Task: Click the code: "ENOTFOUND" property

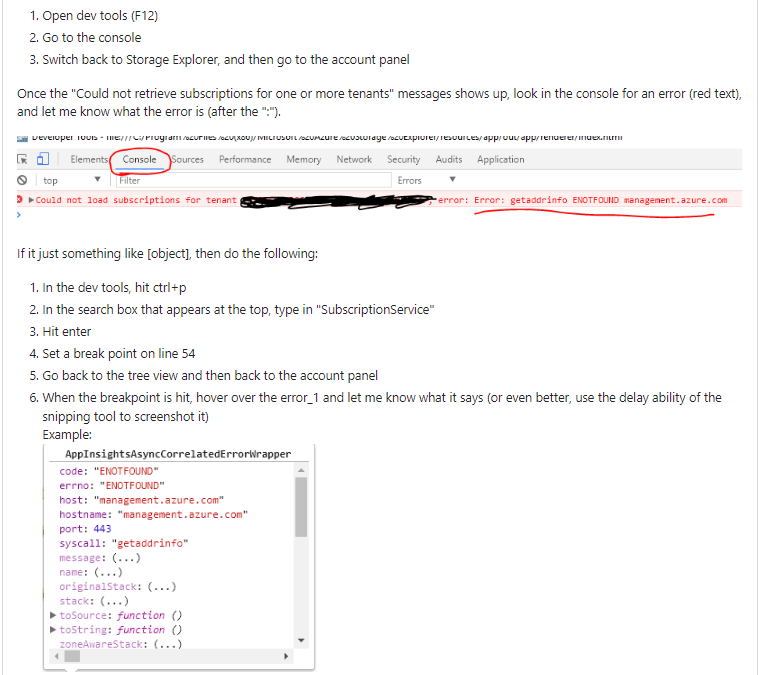Action: click(x=109, y=471)
